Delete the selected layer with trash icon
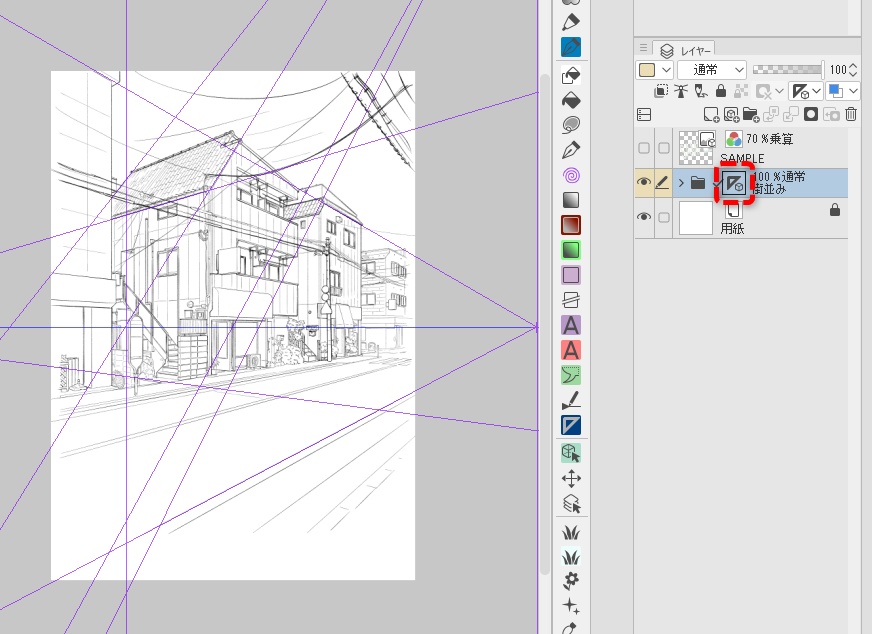Screen dimensions: 872x634 [851, 115]
